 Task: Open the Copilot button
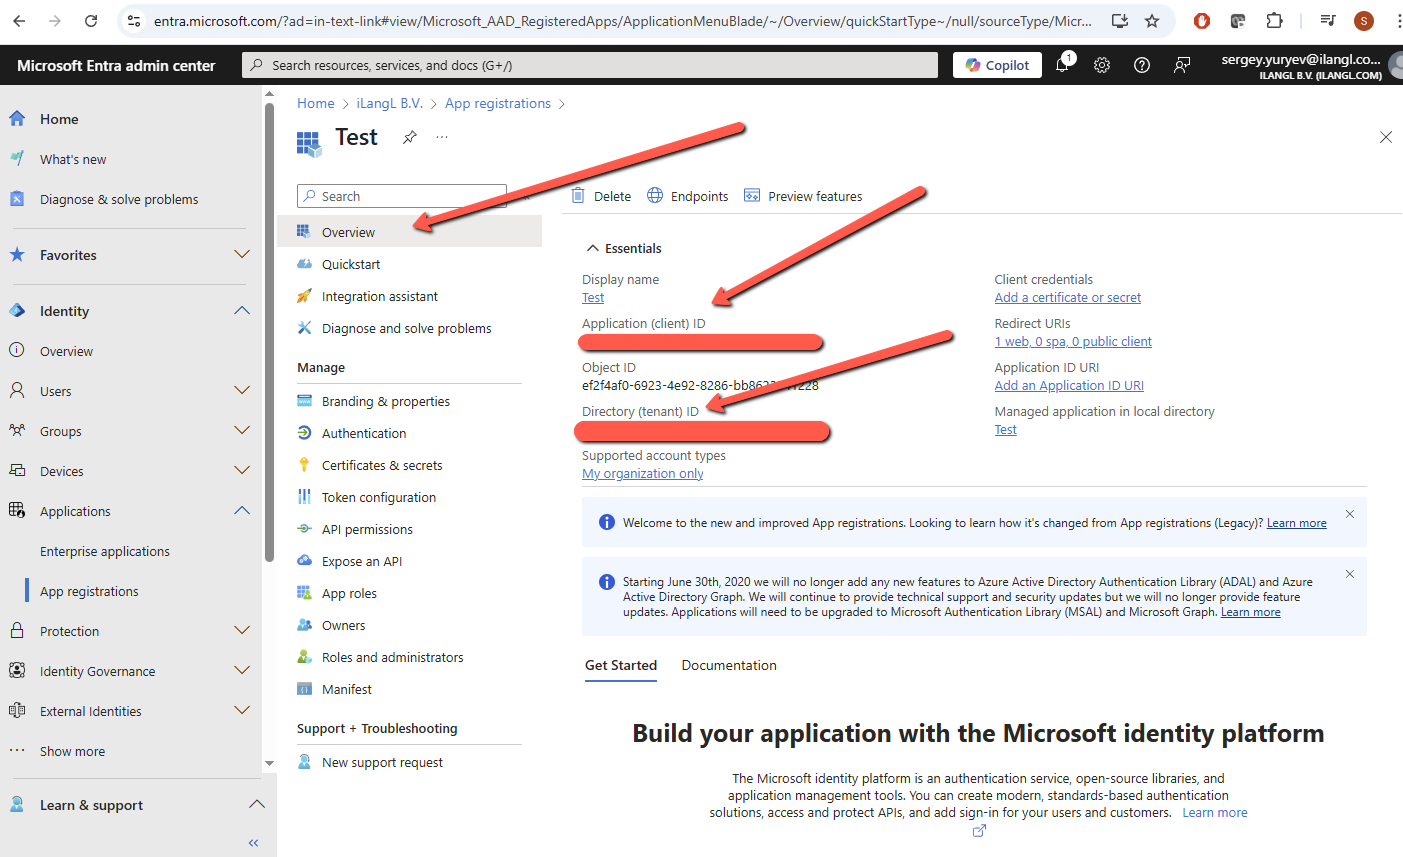pos(997,65)
